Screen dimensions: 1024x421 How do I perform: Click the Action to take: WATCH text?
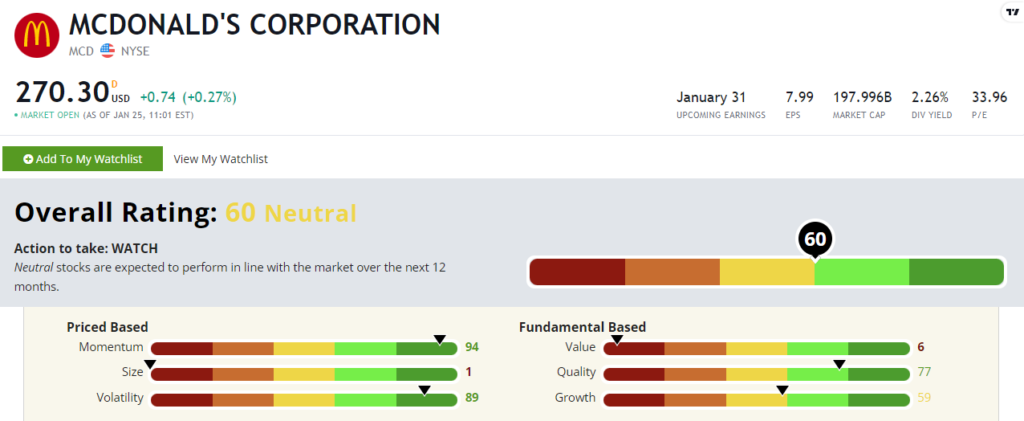tap(86, 249)
